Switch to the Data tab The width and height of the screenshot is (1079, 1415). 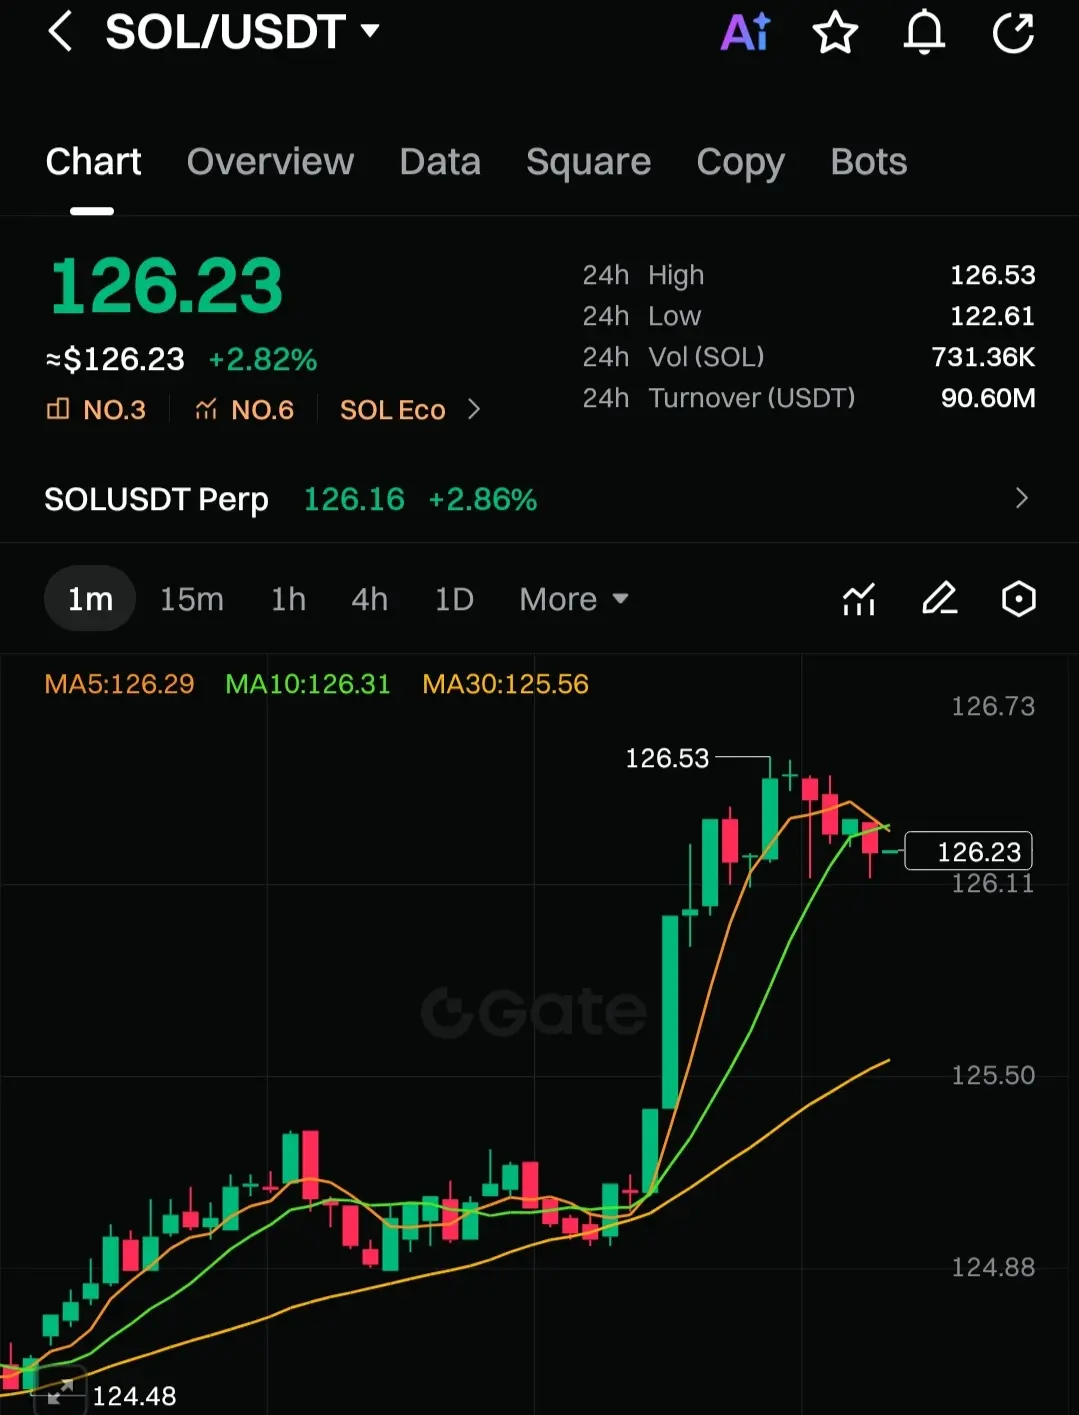(440, 162)
